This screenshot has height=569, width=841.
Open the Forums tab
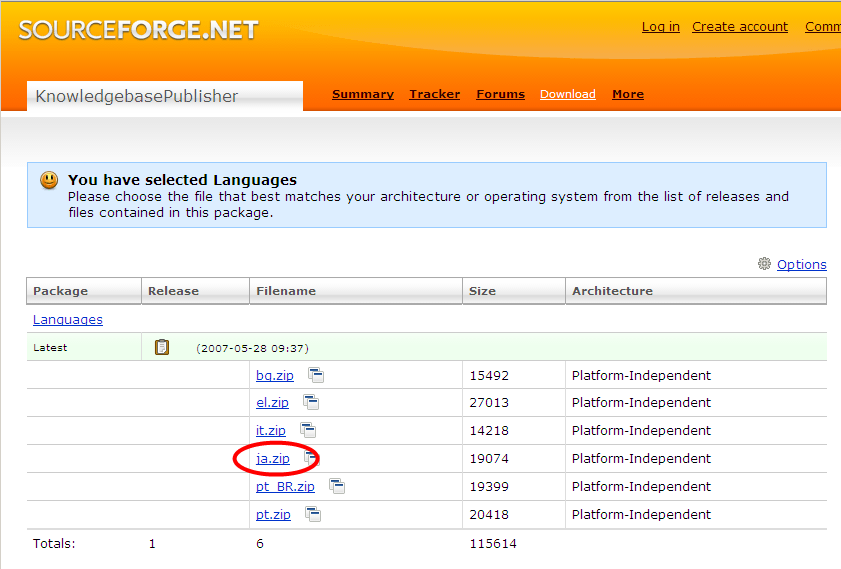coord(500,94)
